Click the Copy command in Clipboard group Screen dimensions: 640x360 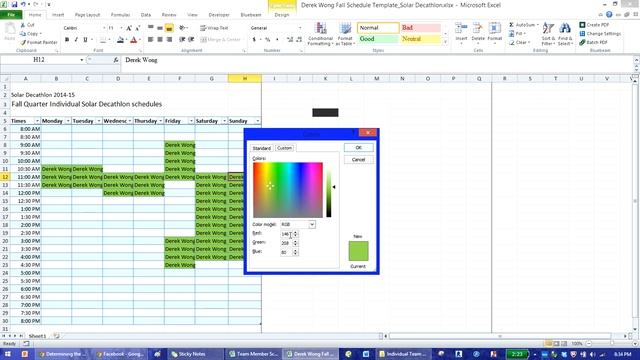point(31,34)
